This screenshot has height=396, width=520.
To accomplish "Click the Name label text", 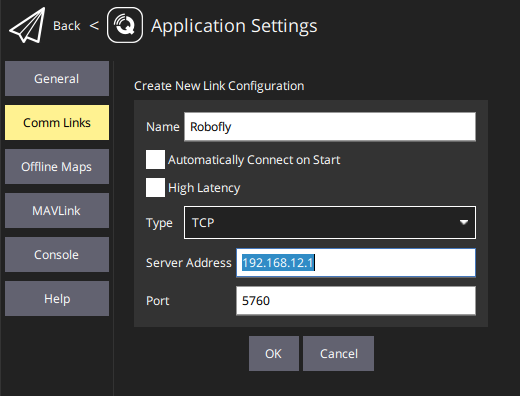I will 163,127.
